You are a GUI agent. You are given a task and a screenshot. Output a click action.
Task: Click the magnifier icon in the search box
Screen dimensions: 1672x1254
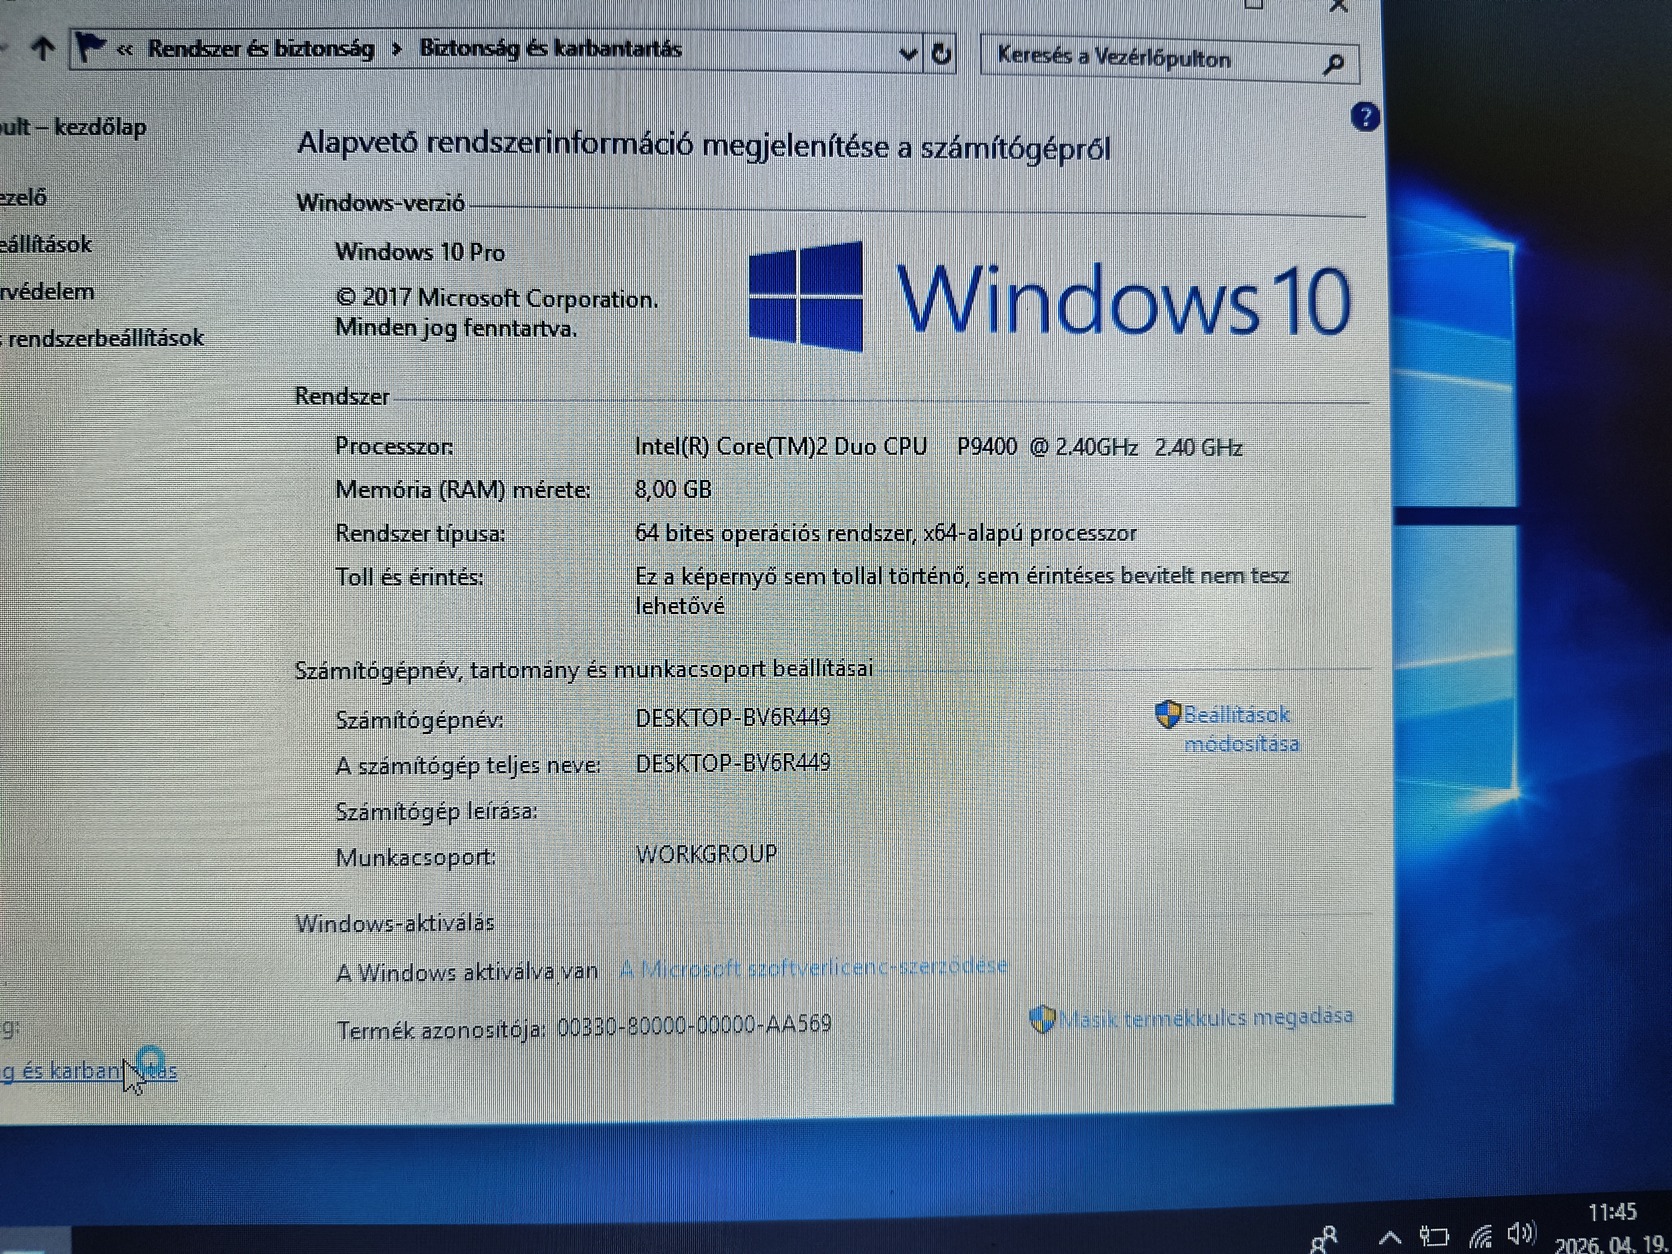1333,64
